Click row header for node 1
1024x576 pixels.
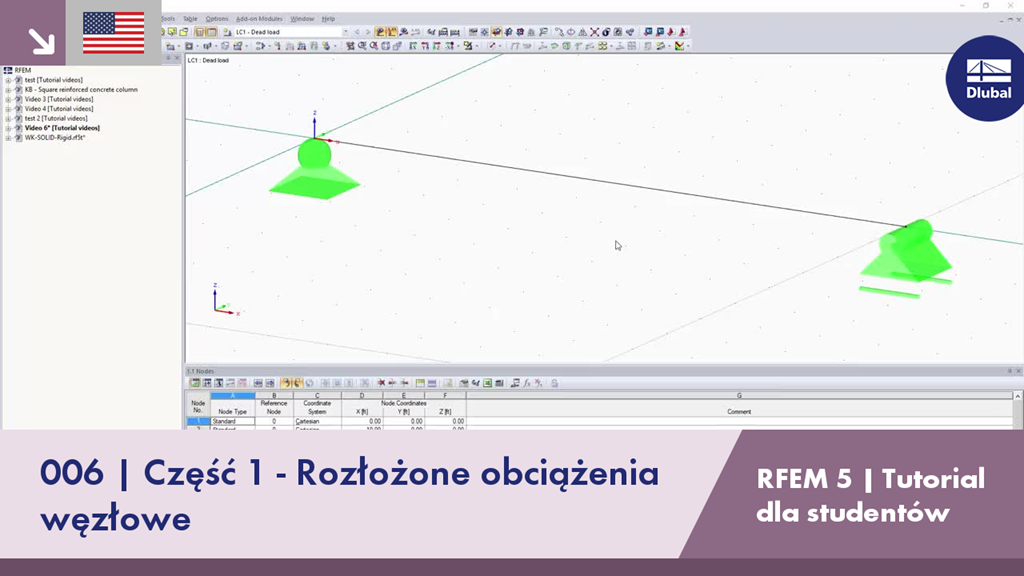198,421
